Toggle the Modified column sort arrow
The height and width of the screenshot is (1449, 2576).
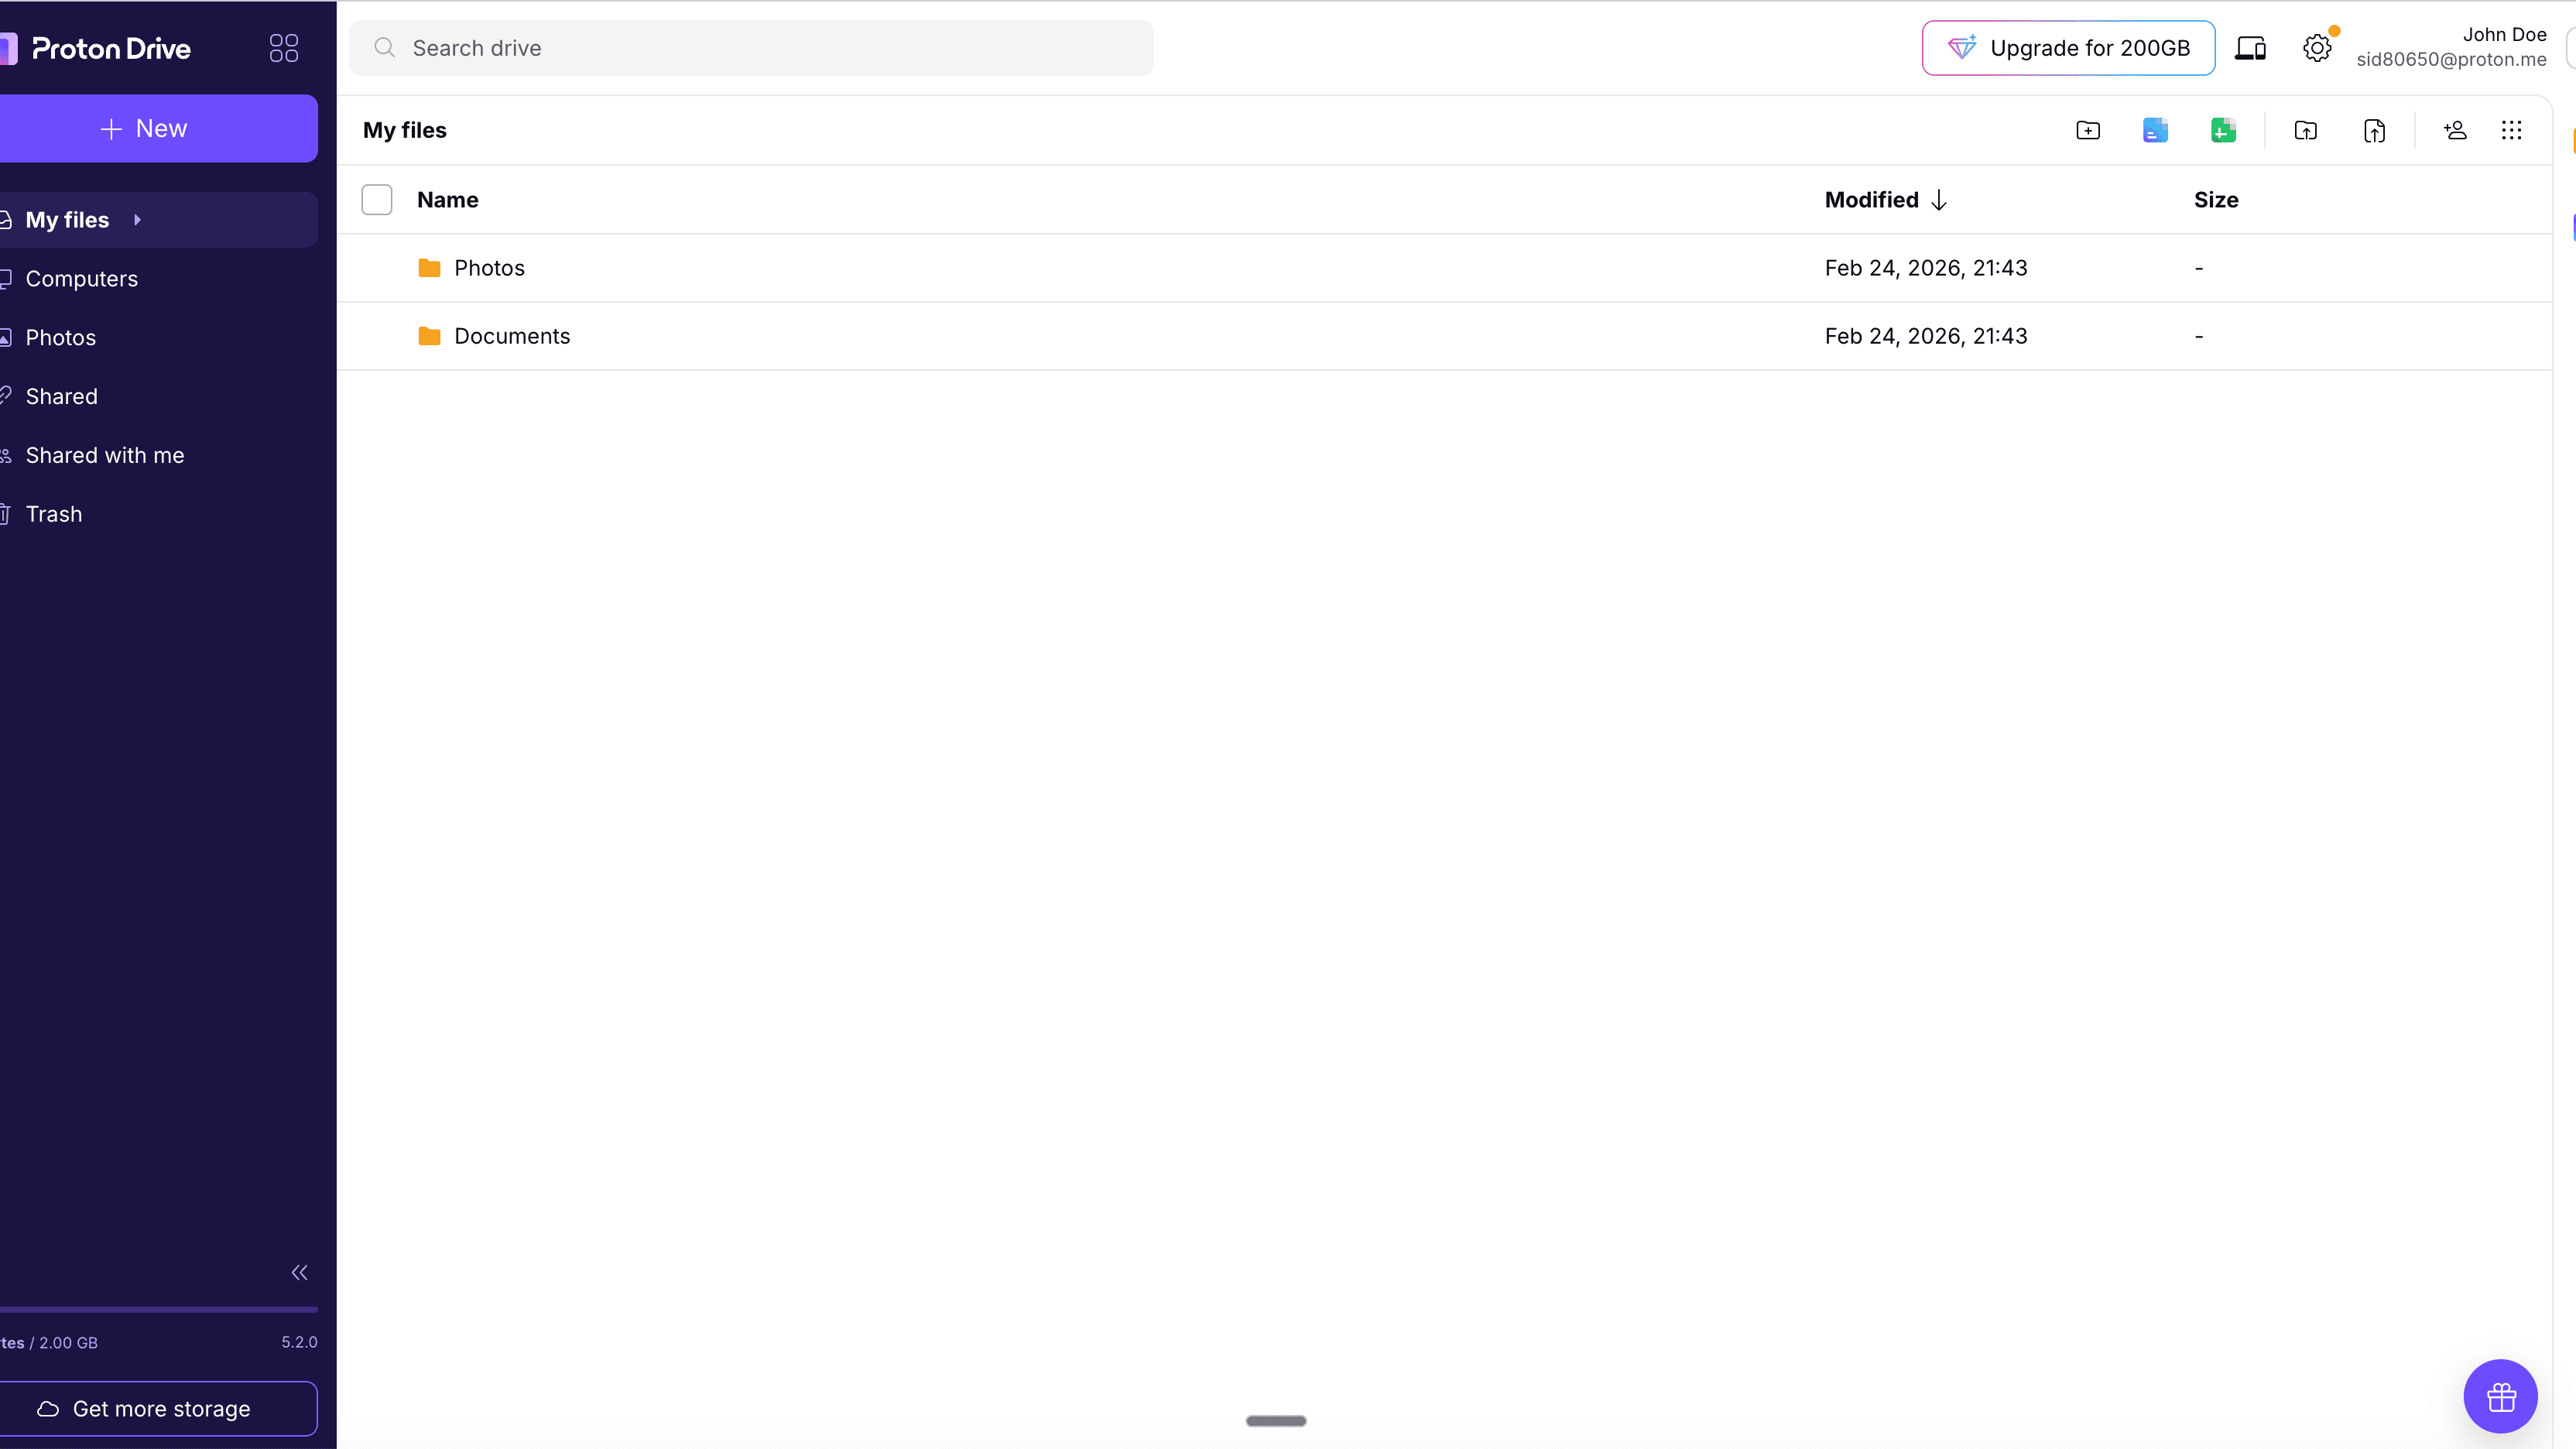tap(1939, 199)
